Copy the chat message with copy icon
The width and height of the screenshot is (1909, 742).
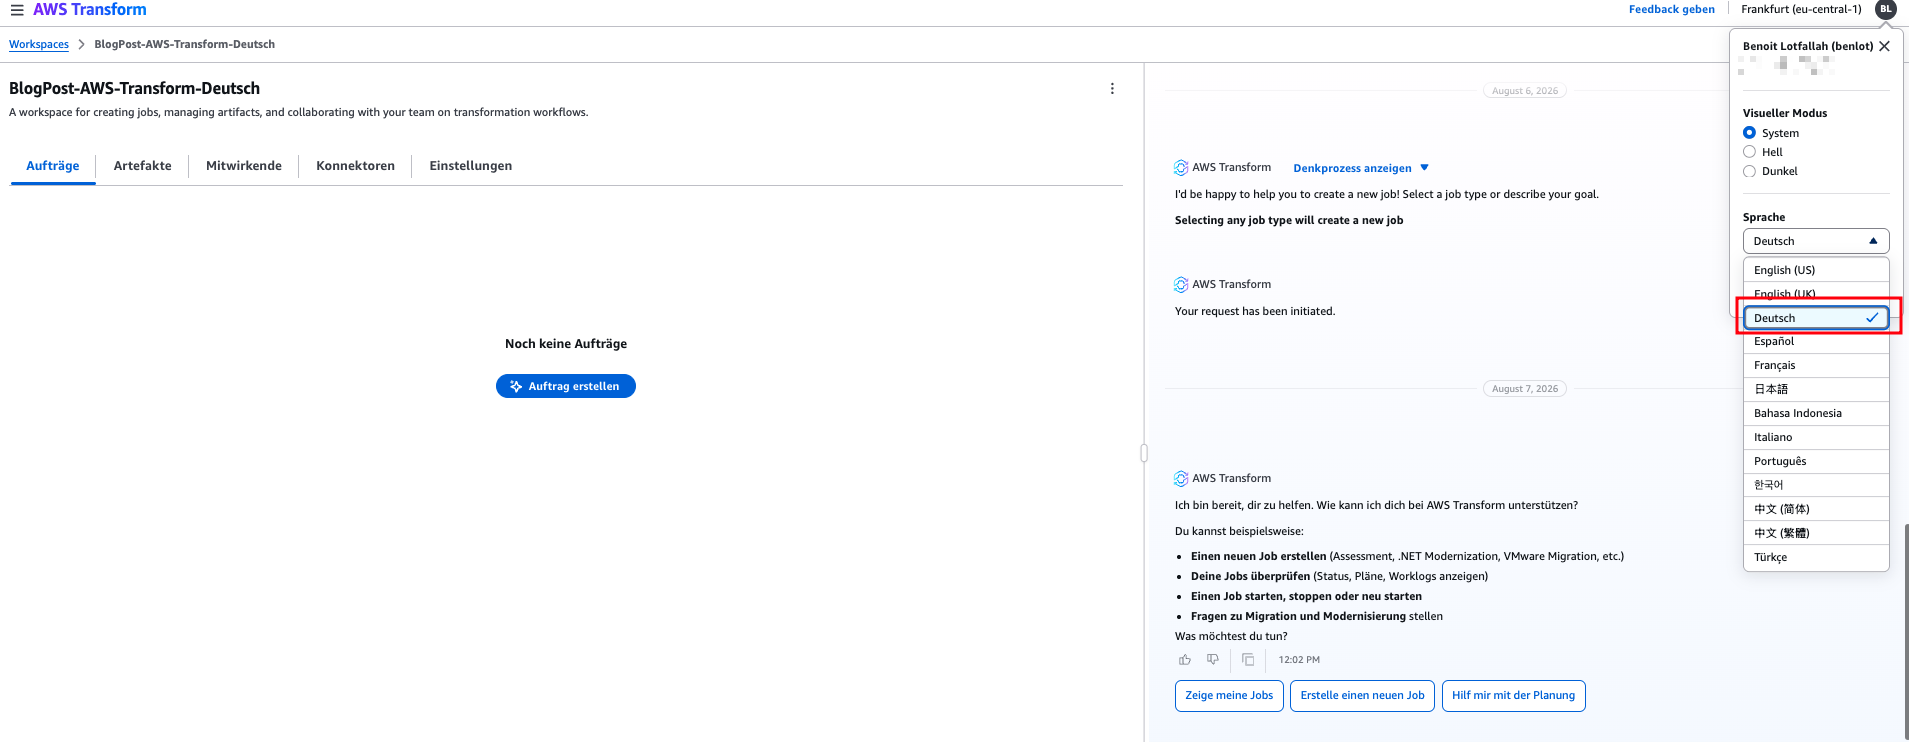point(1248,660)
